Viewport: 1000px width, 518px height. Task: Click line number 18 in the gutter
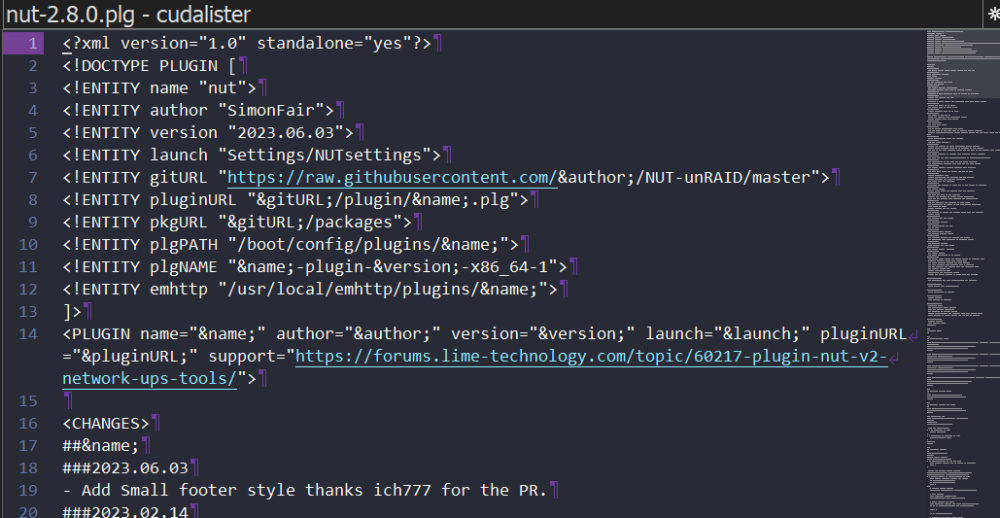coord(29,468)
